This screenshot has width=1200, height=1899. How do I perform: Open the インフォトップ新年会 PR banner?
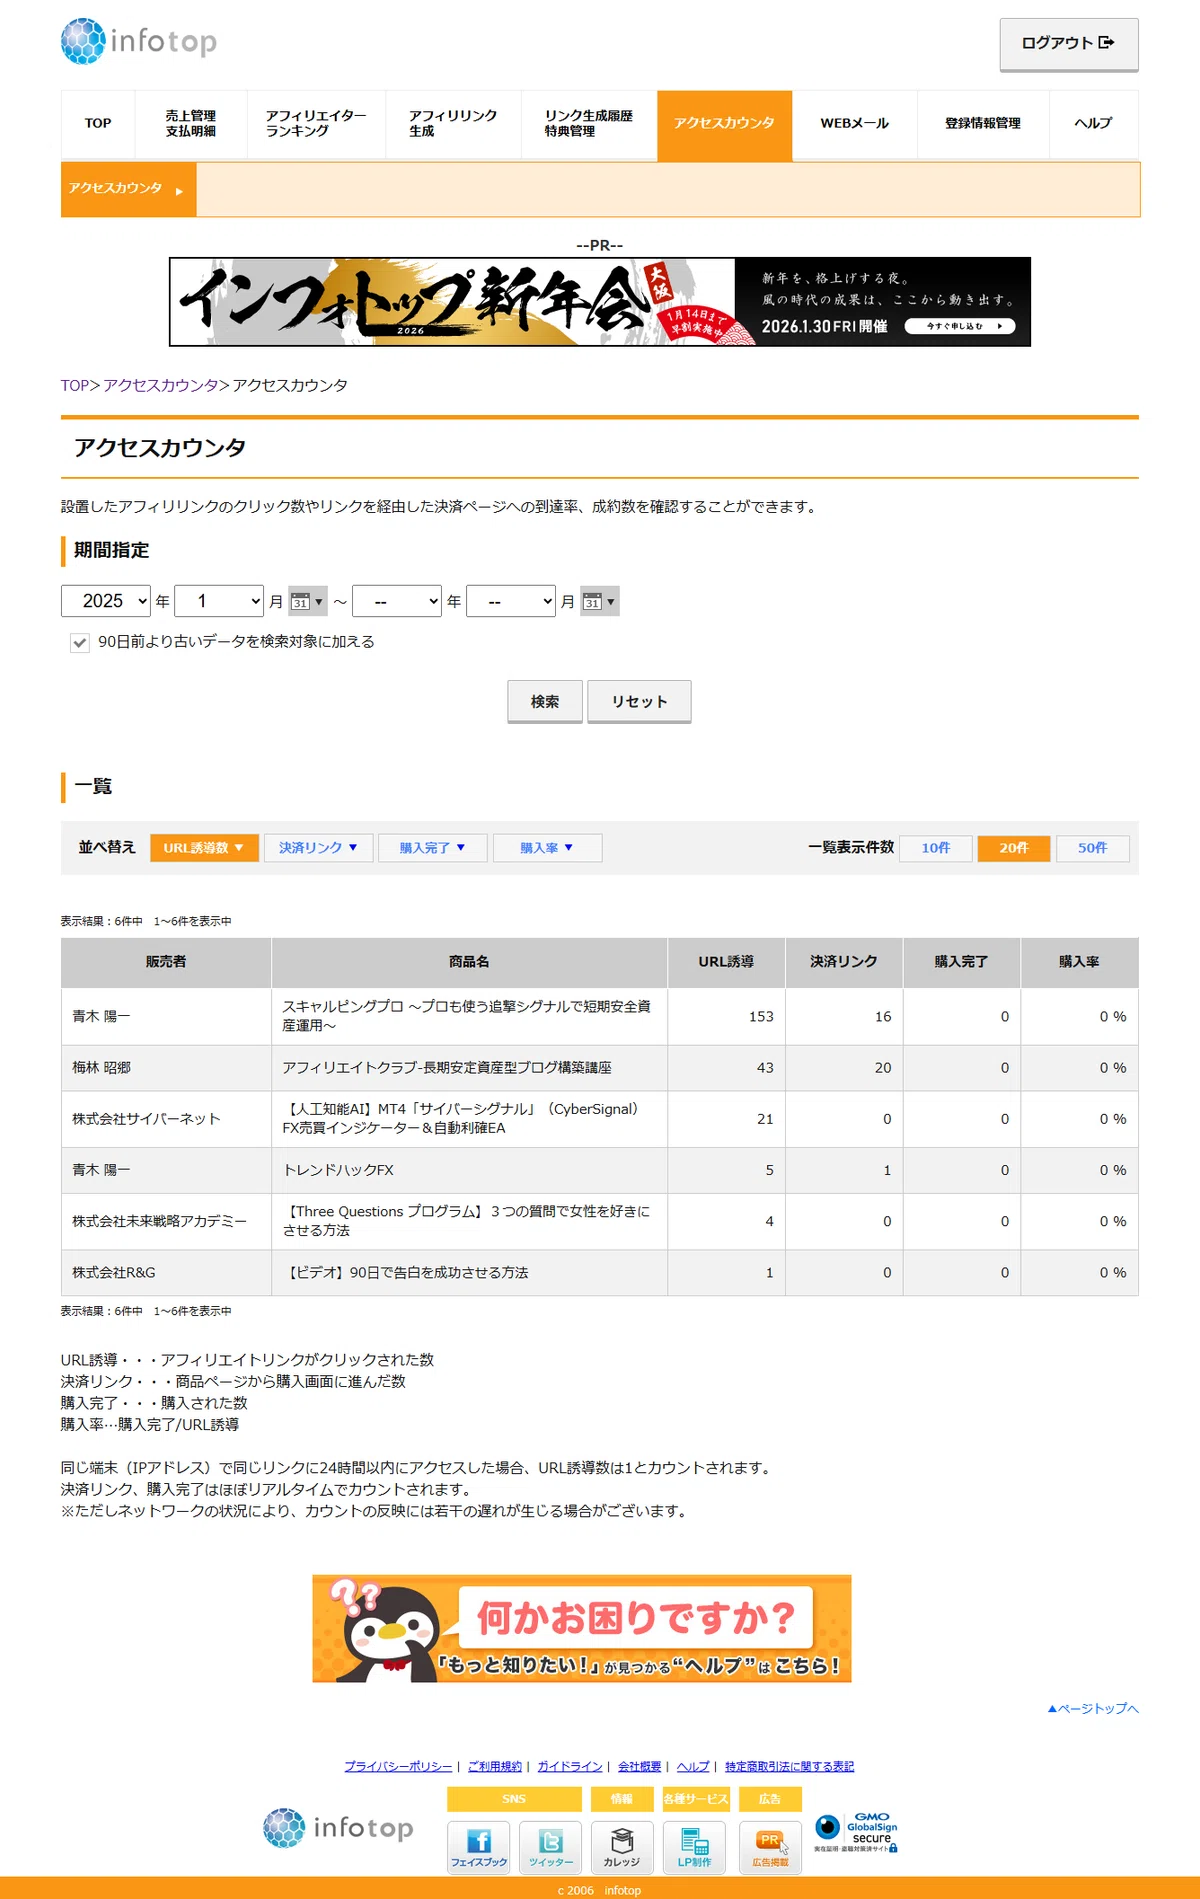click(x=600, y=302)
